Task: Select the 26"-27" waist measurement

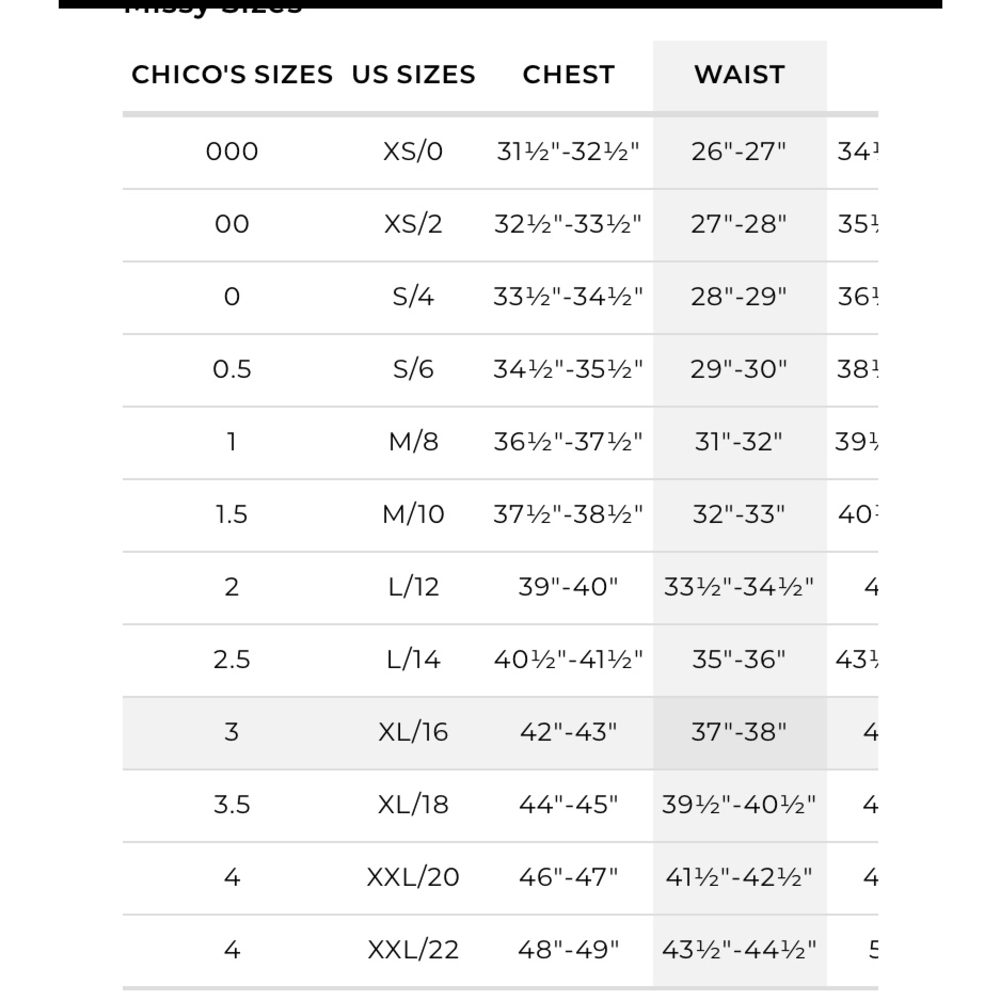Action: pyautogui.click(x=739, y=152)
